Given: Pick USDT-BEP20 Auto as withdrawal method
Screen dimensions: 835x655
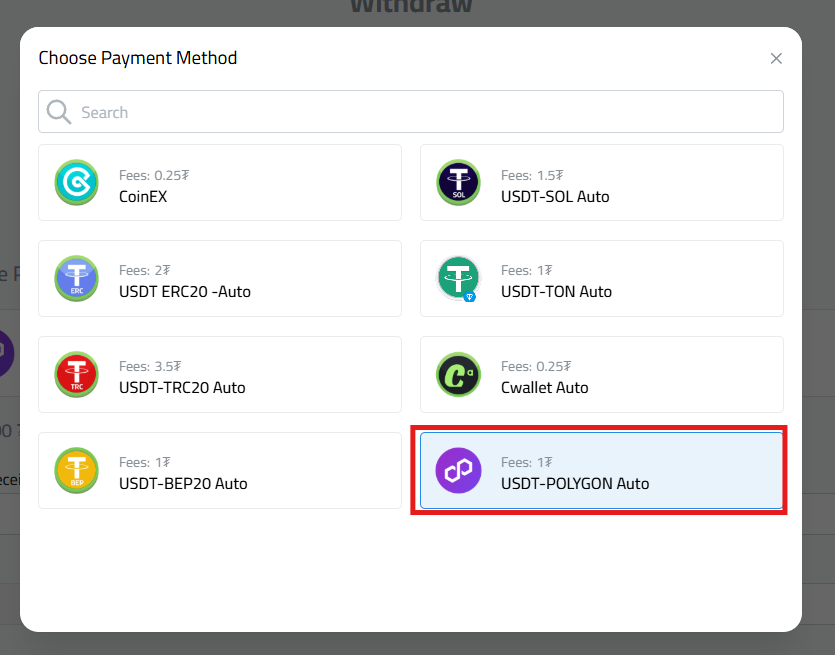Looking at the screenshot, I should point(220,470).
